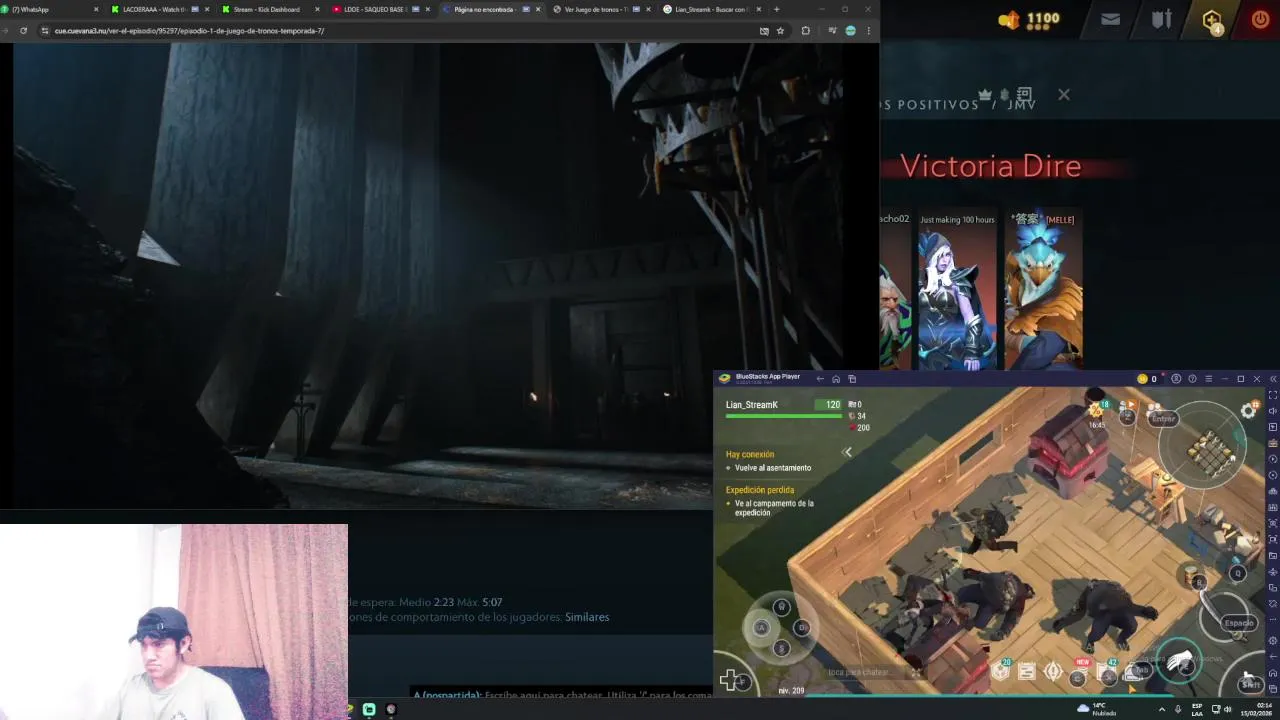Click the virtual joystick pad

tap(781, 627)
